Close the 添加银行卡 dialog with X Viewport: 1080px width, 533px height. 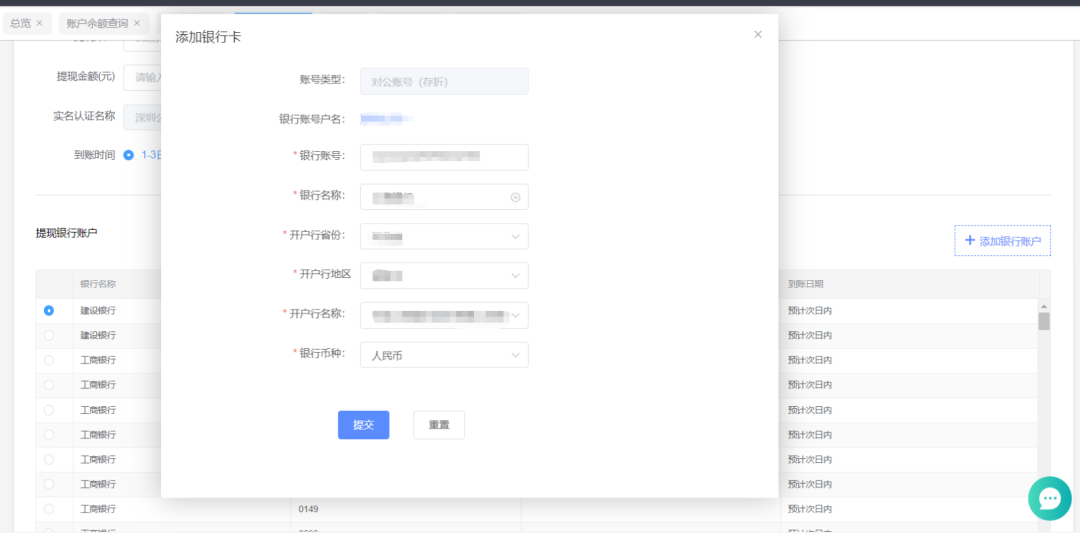[x=758, y=34]
